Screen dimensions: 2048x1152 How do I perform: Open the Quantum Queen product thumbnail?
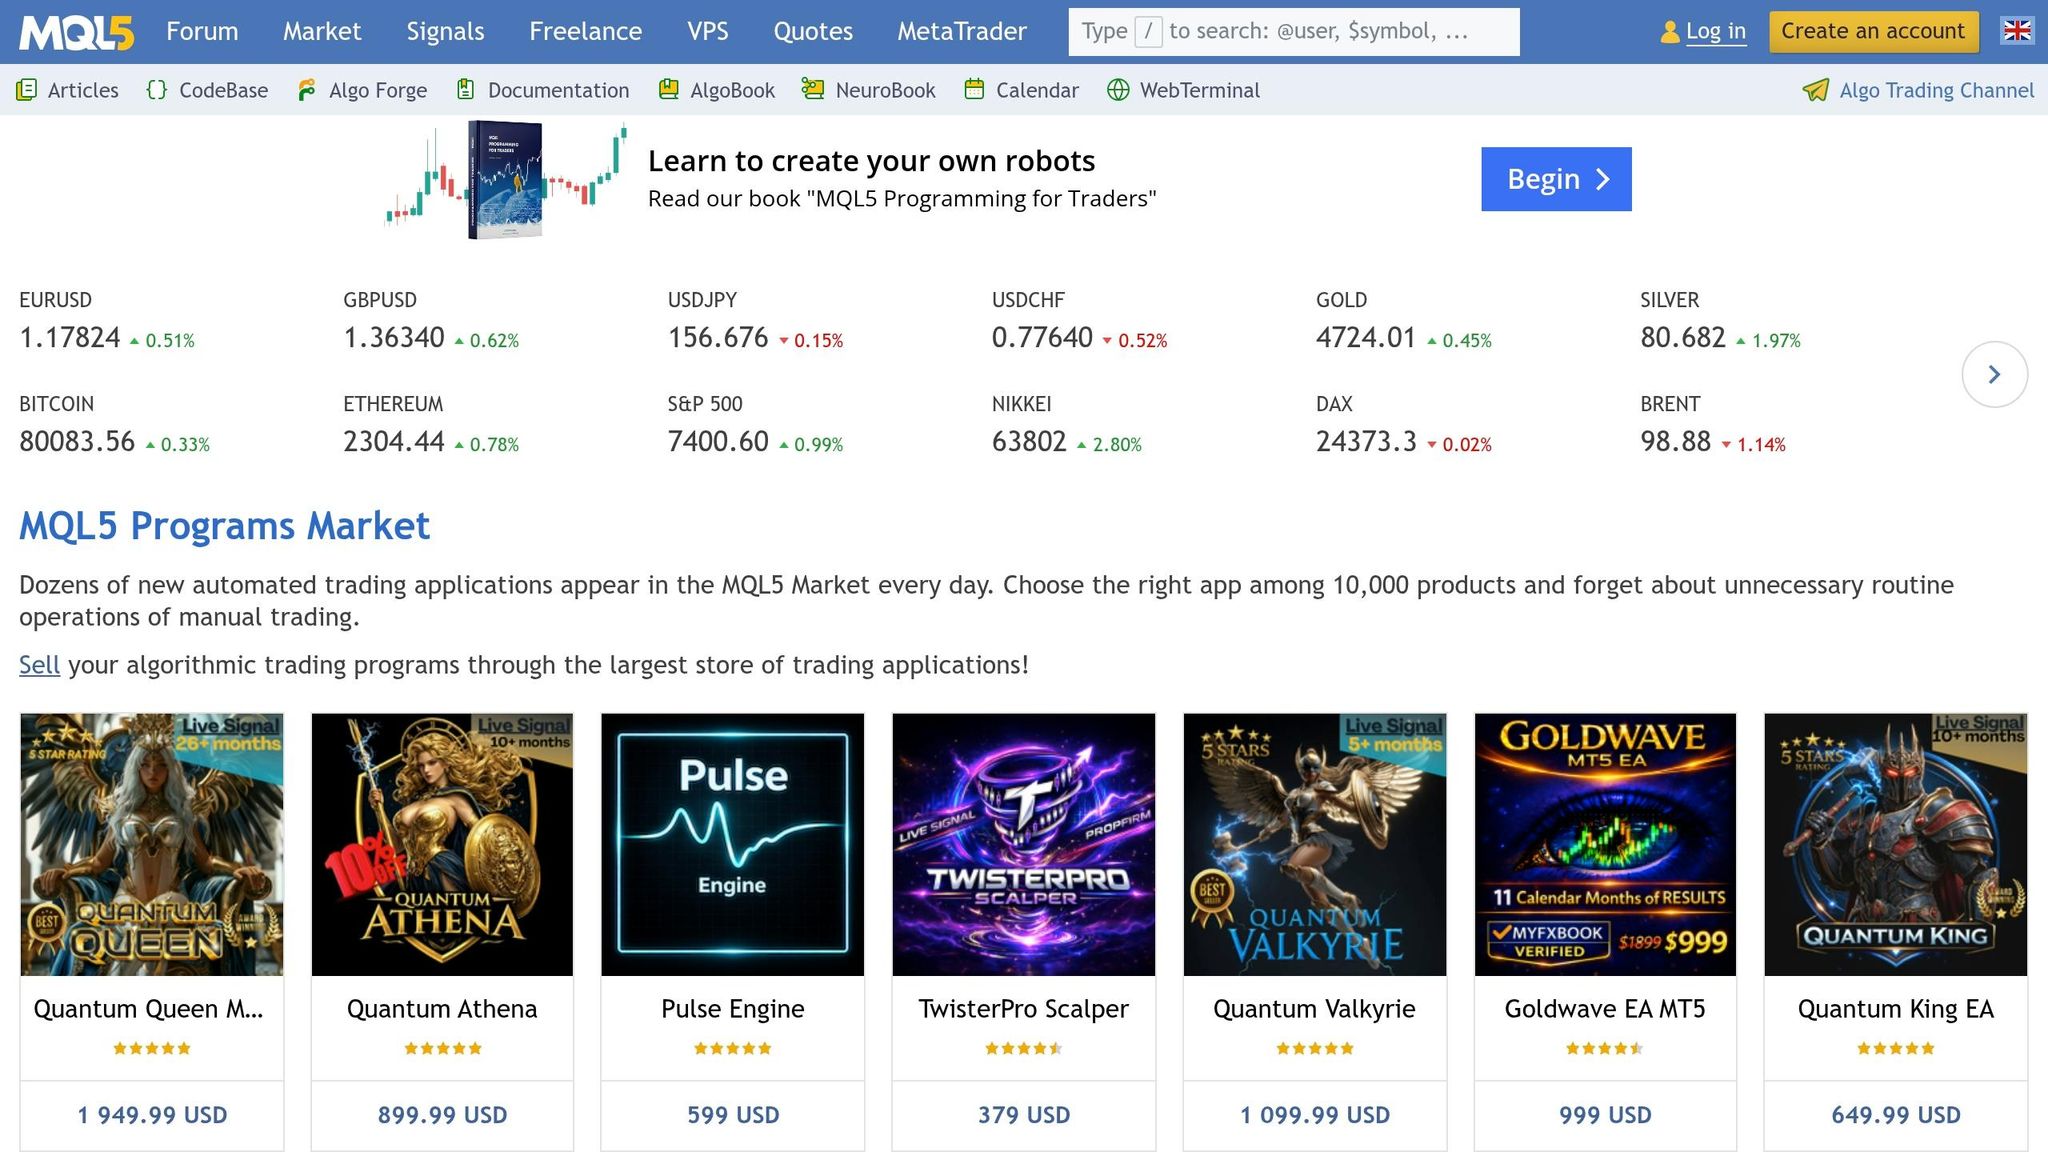pyautogui.click(x=152, y=845)
